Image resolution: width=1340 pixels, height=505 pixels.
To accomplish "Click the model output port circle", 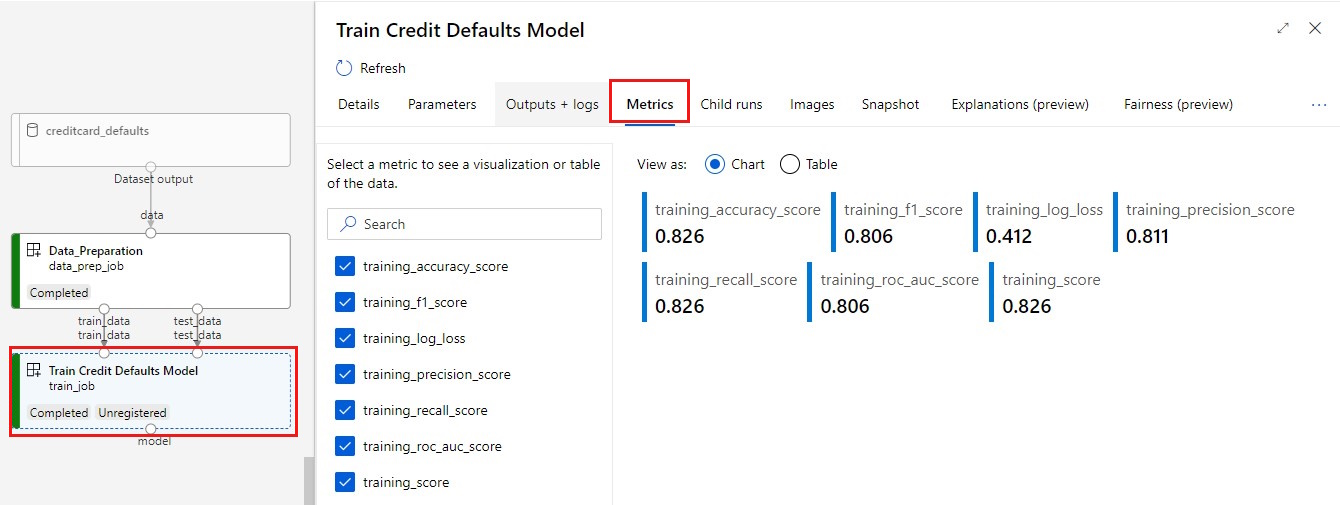I will pos(151,429).
